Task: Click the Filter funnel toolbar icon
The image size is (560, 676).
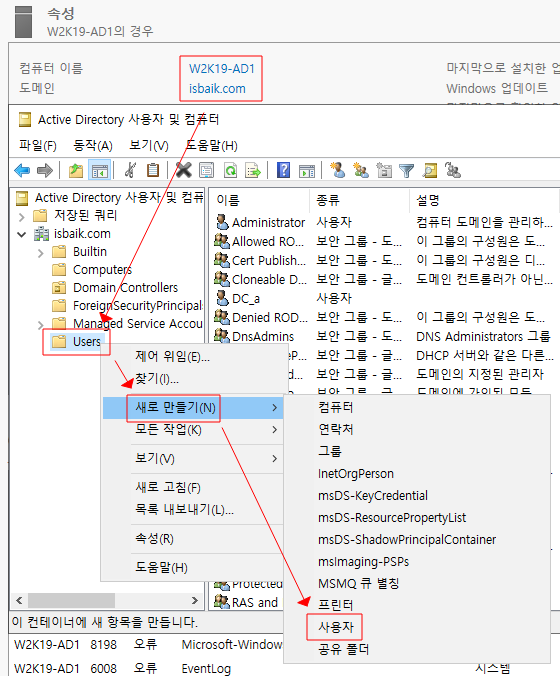Action: pyautogui.click(x=406, y=171)
